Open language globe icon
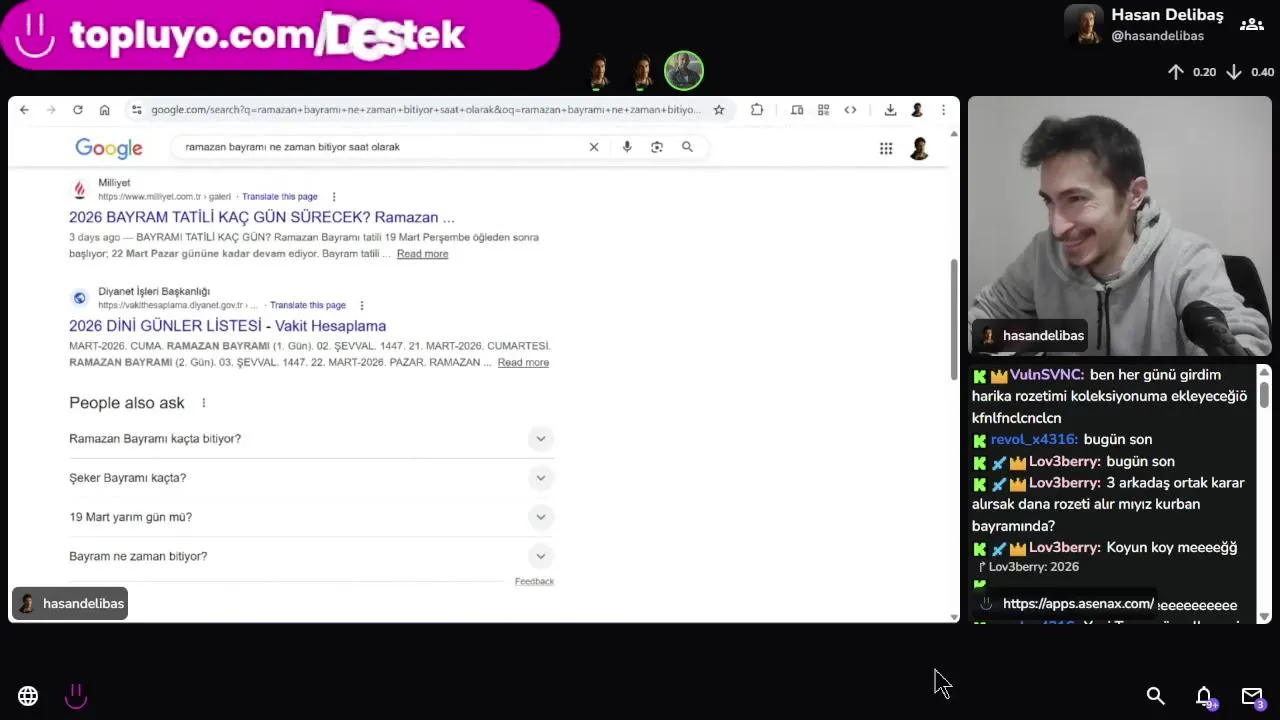The width and height of the screenshot is (1280, 720). point(28,696)
